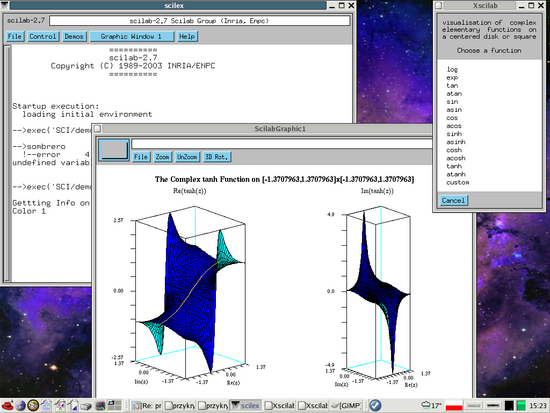Choose the cos function in the list
This screenshot has height=413, width=550.
(x=452, y=118)
